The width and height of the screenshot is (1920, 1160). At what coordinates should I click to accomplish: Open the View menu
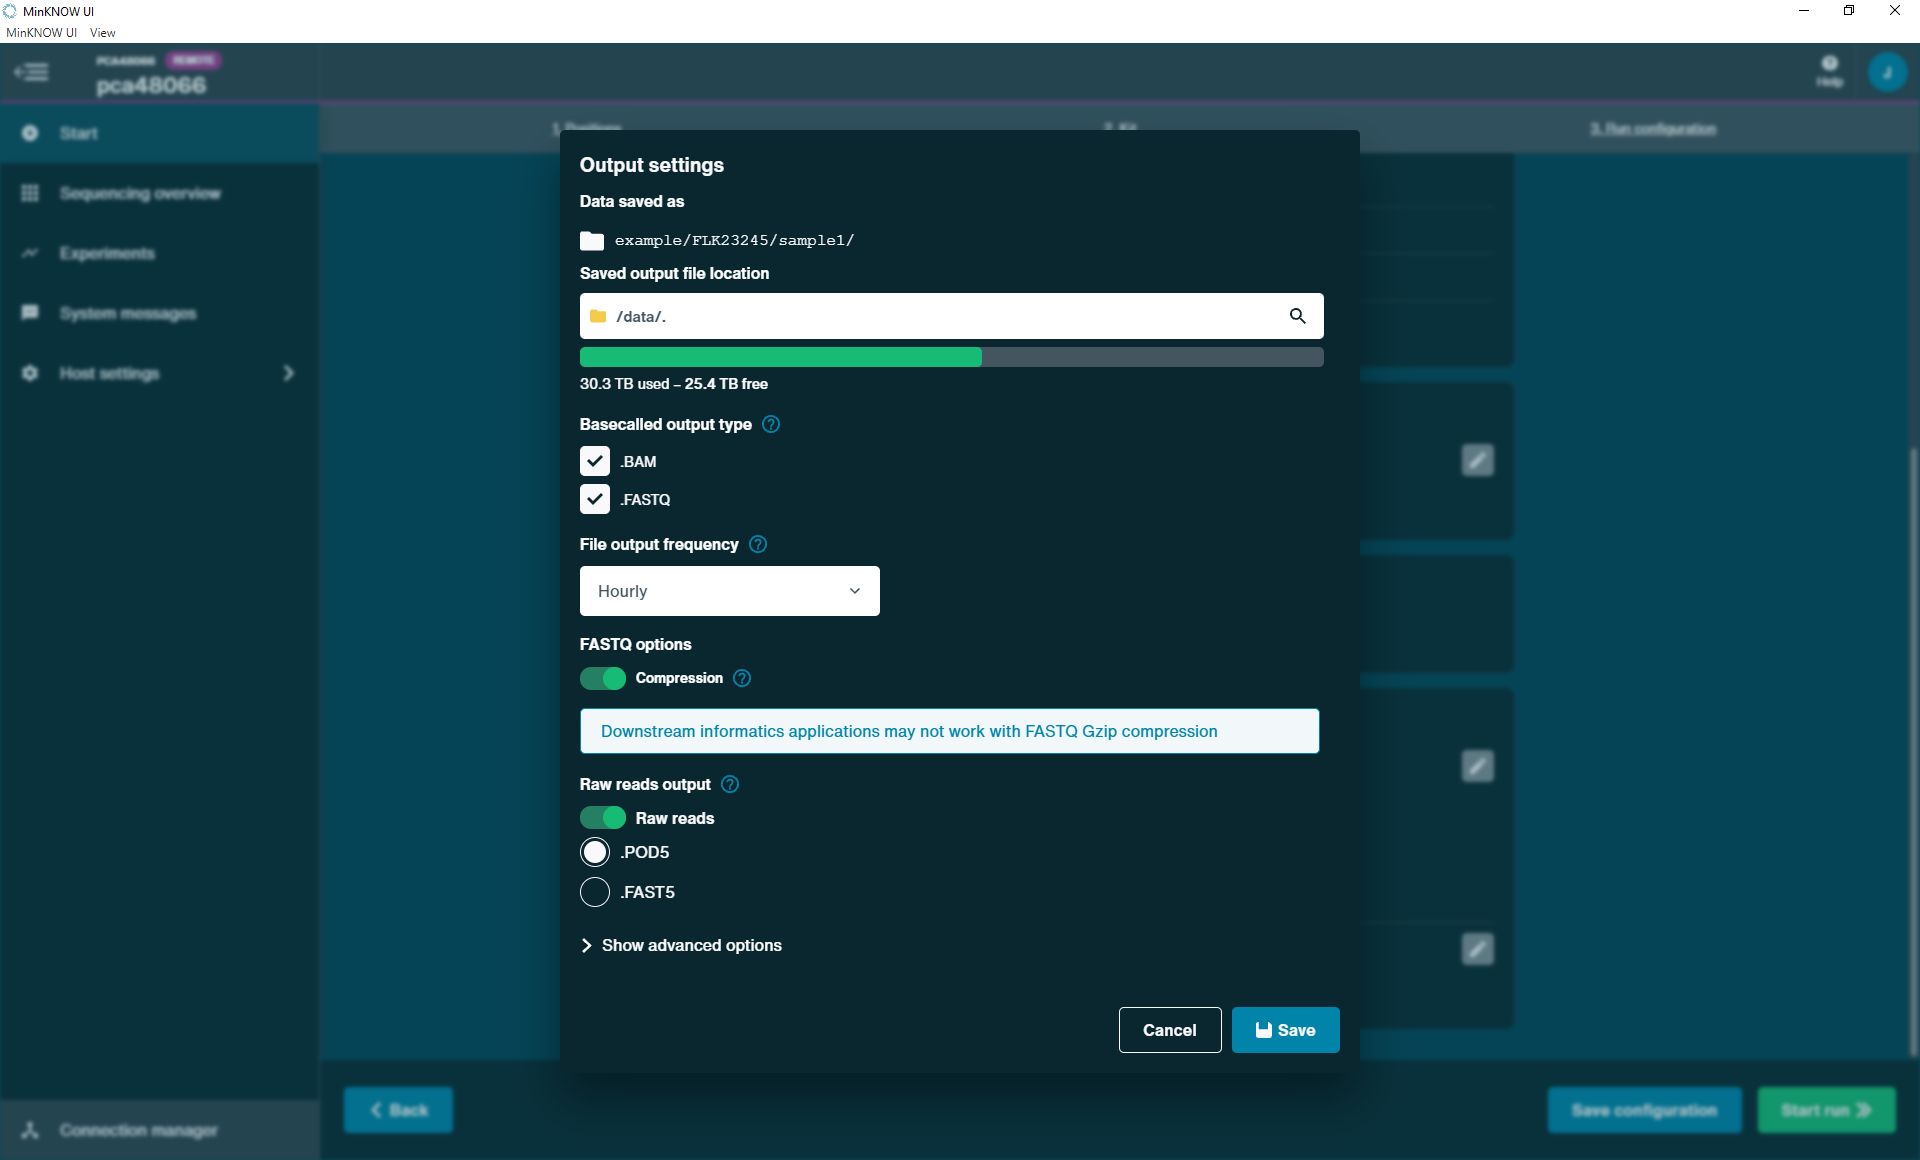101,32
